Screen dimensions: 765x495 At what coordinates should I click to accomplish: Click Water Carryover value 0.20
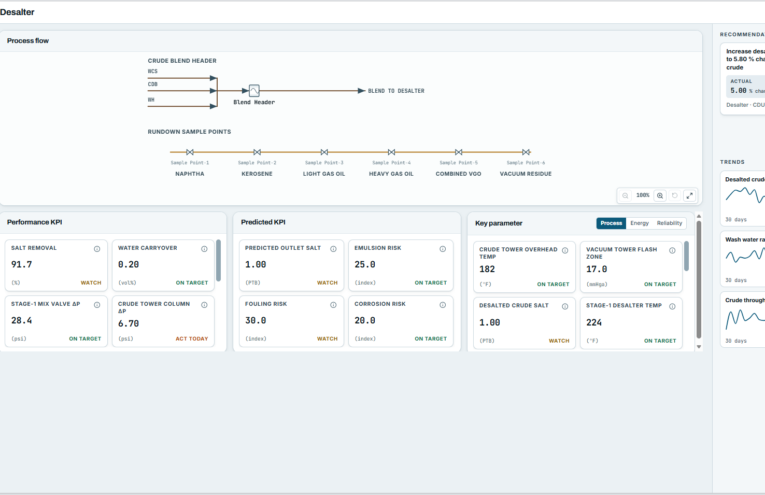click(x=128, y=264)
